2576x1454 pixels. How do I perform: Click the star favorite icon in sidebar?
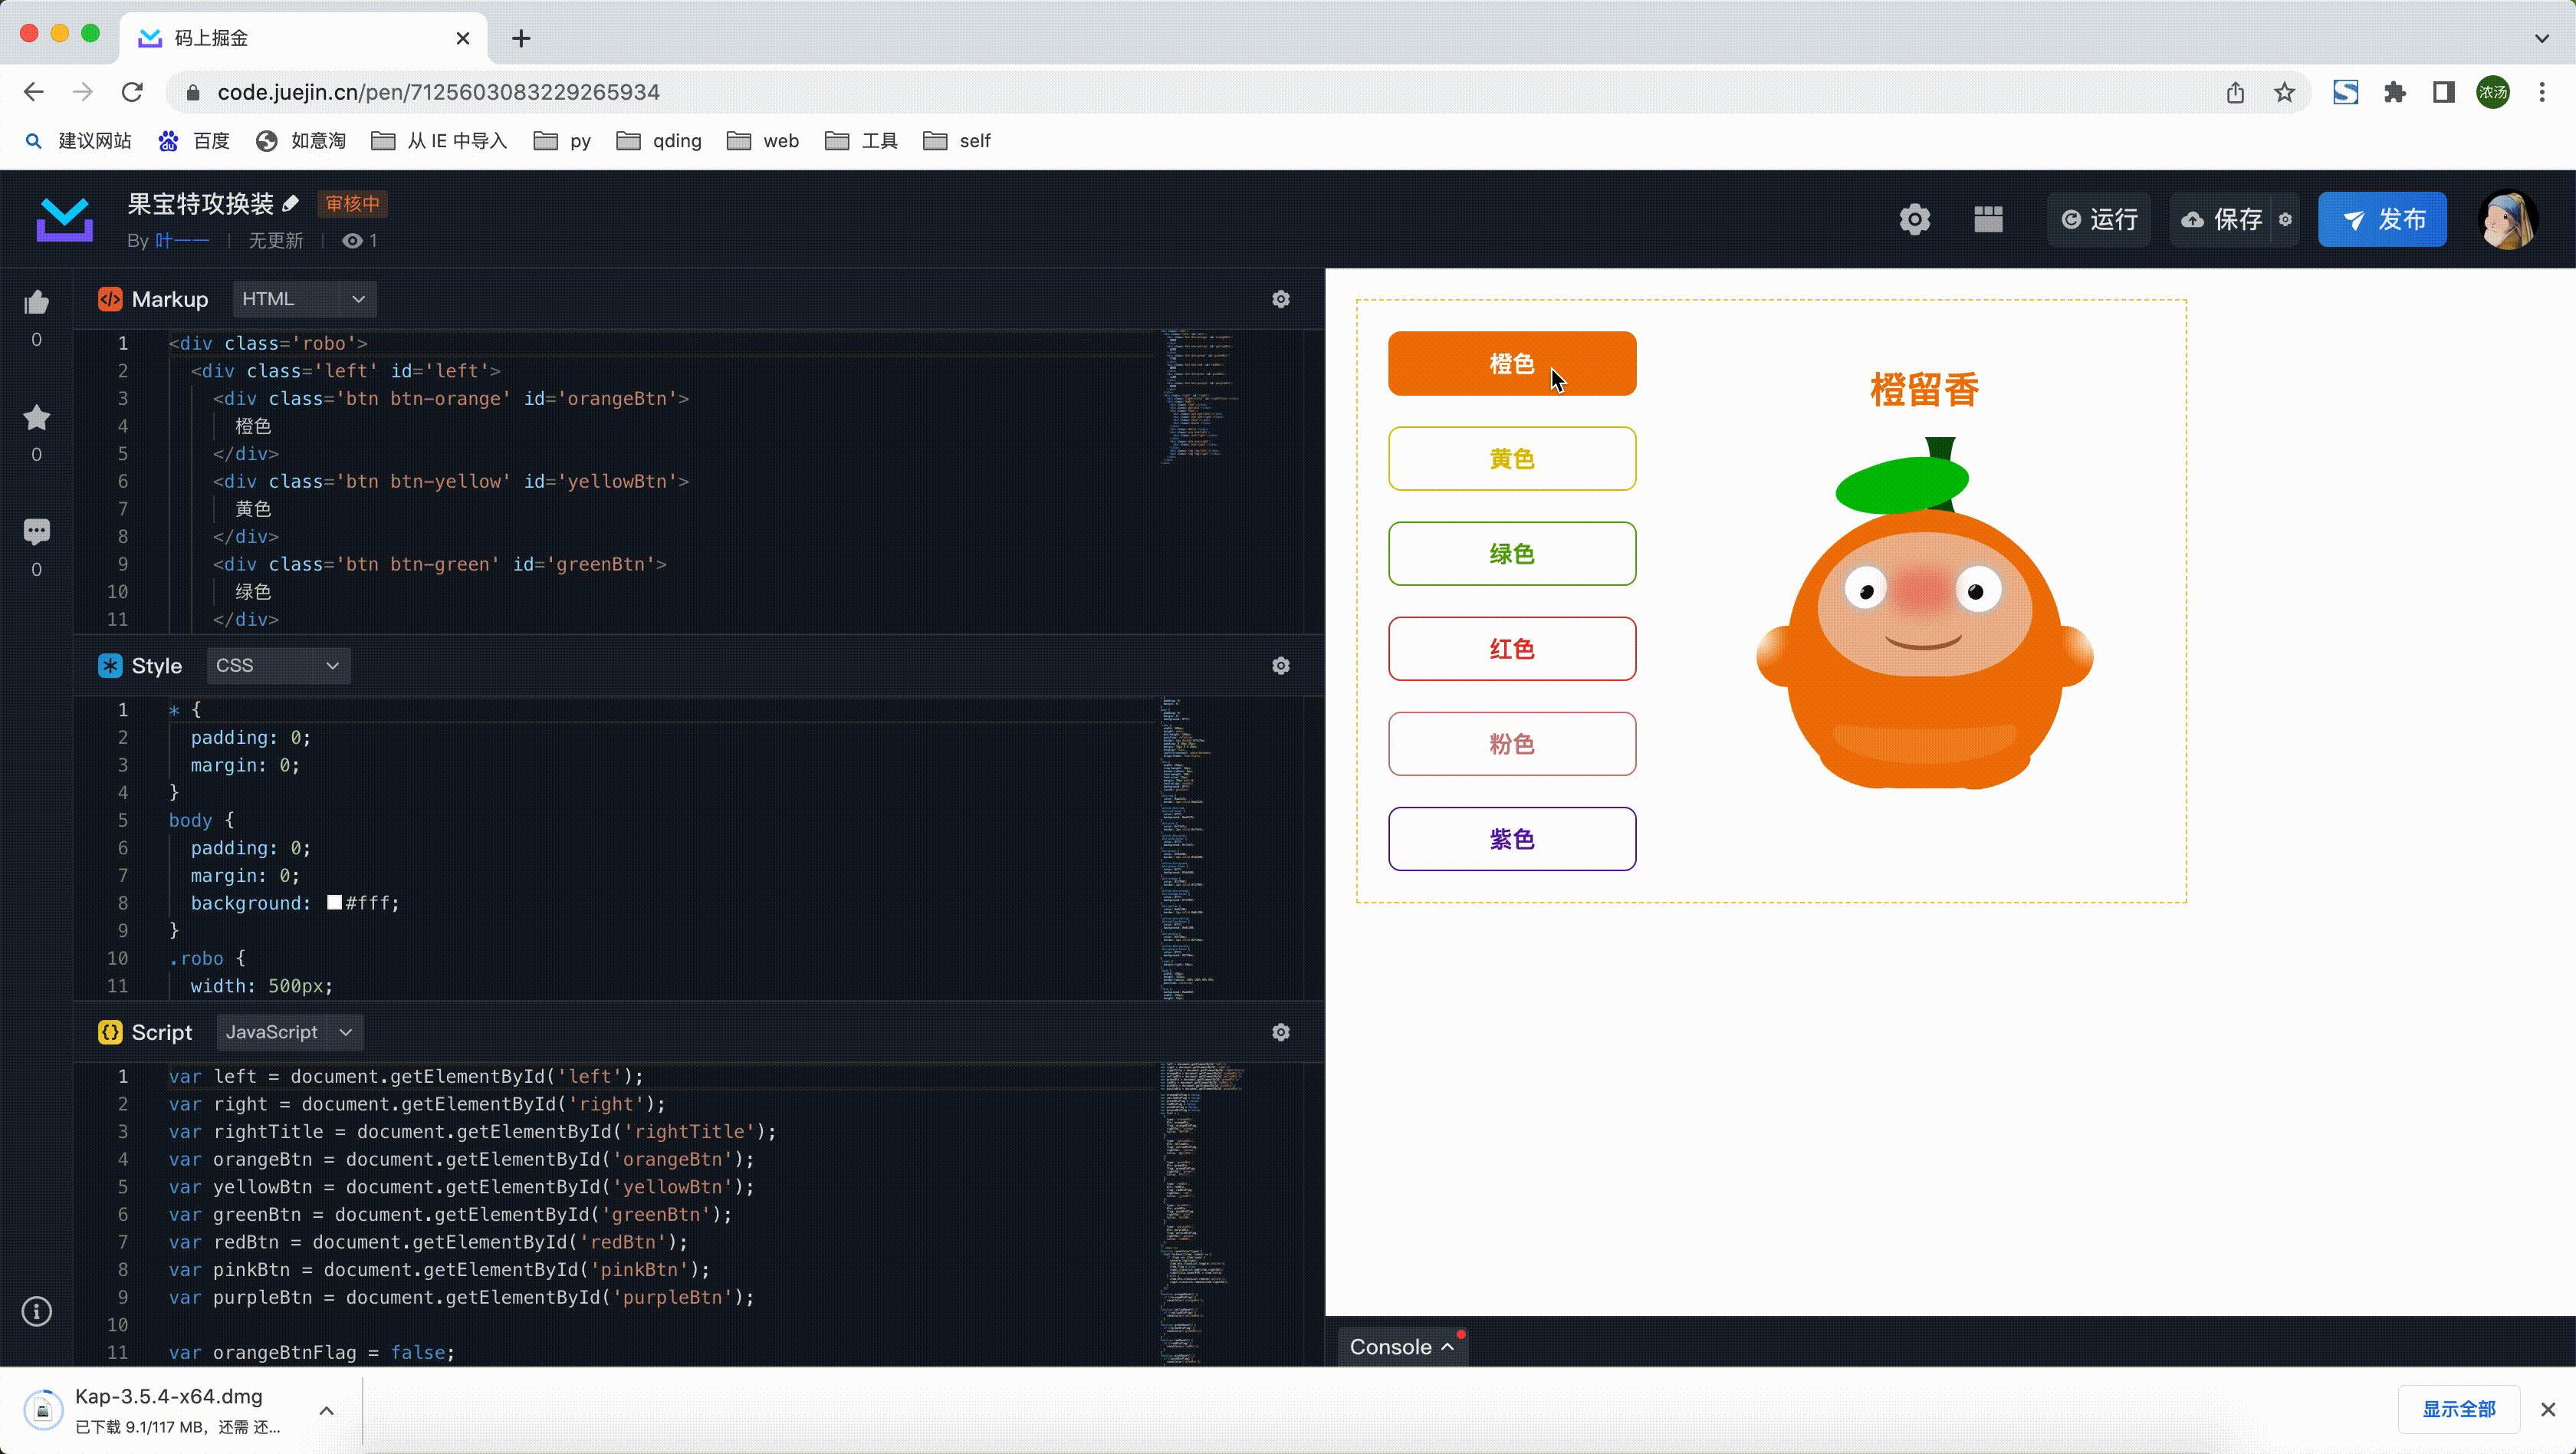37,417
